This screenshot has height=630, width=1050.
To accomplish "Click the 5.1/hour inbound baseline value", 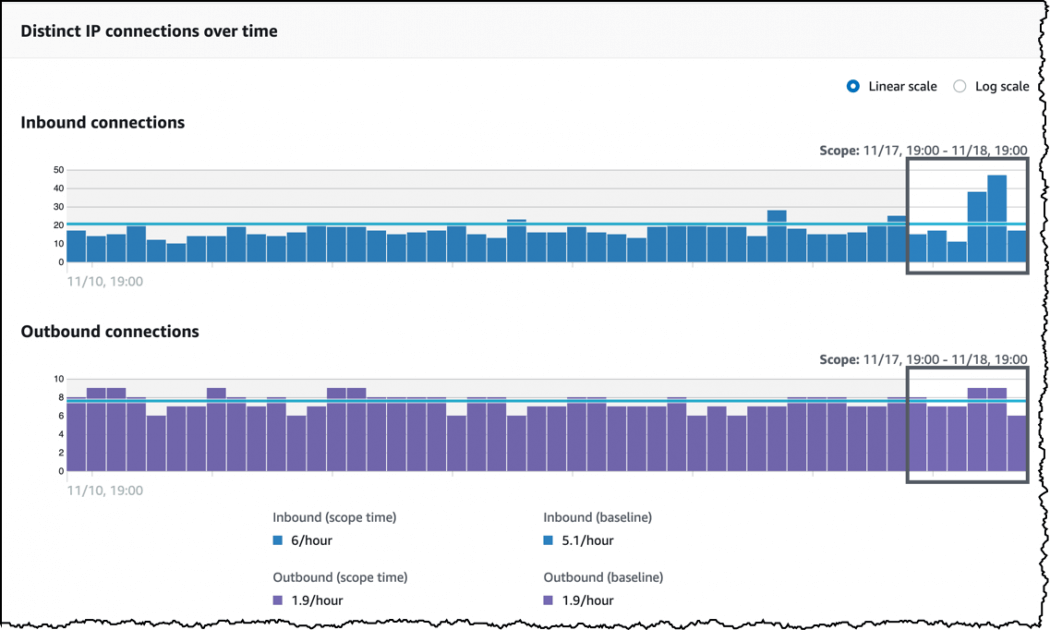I will [x=587, y=540].
